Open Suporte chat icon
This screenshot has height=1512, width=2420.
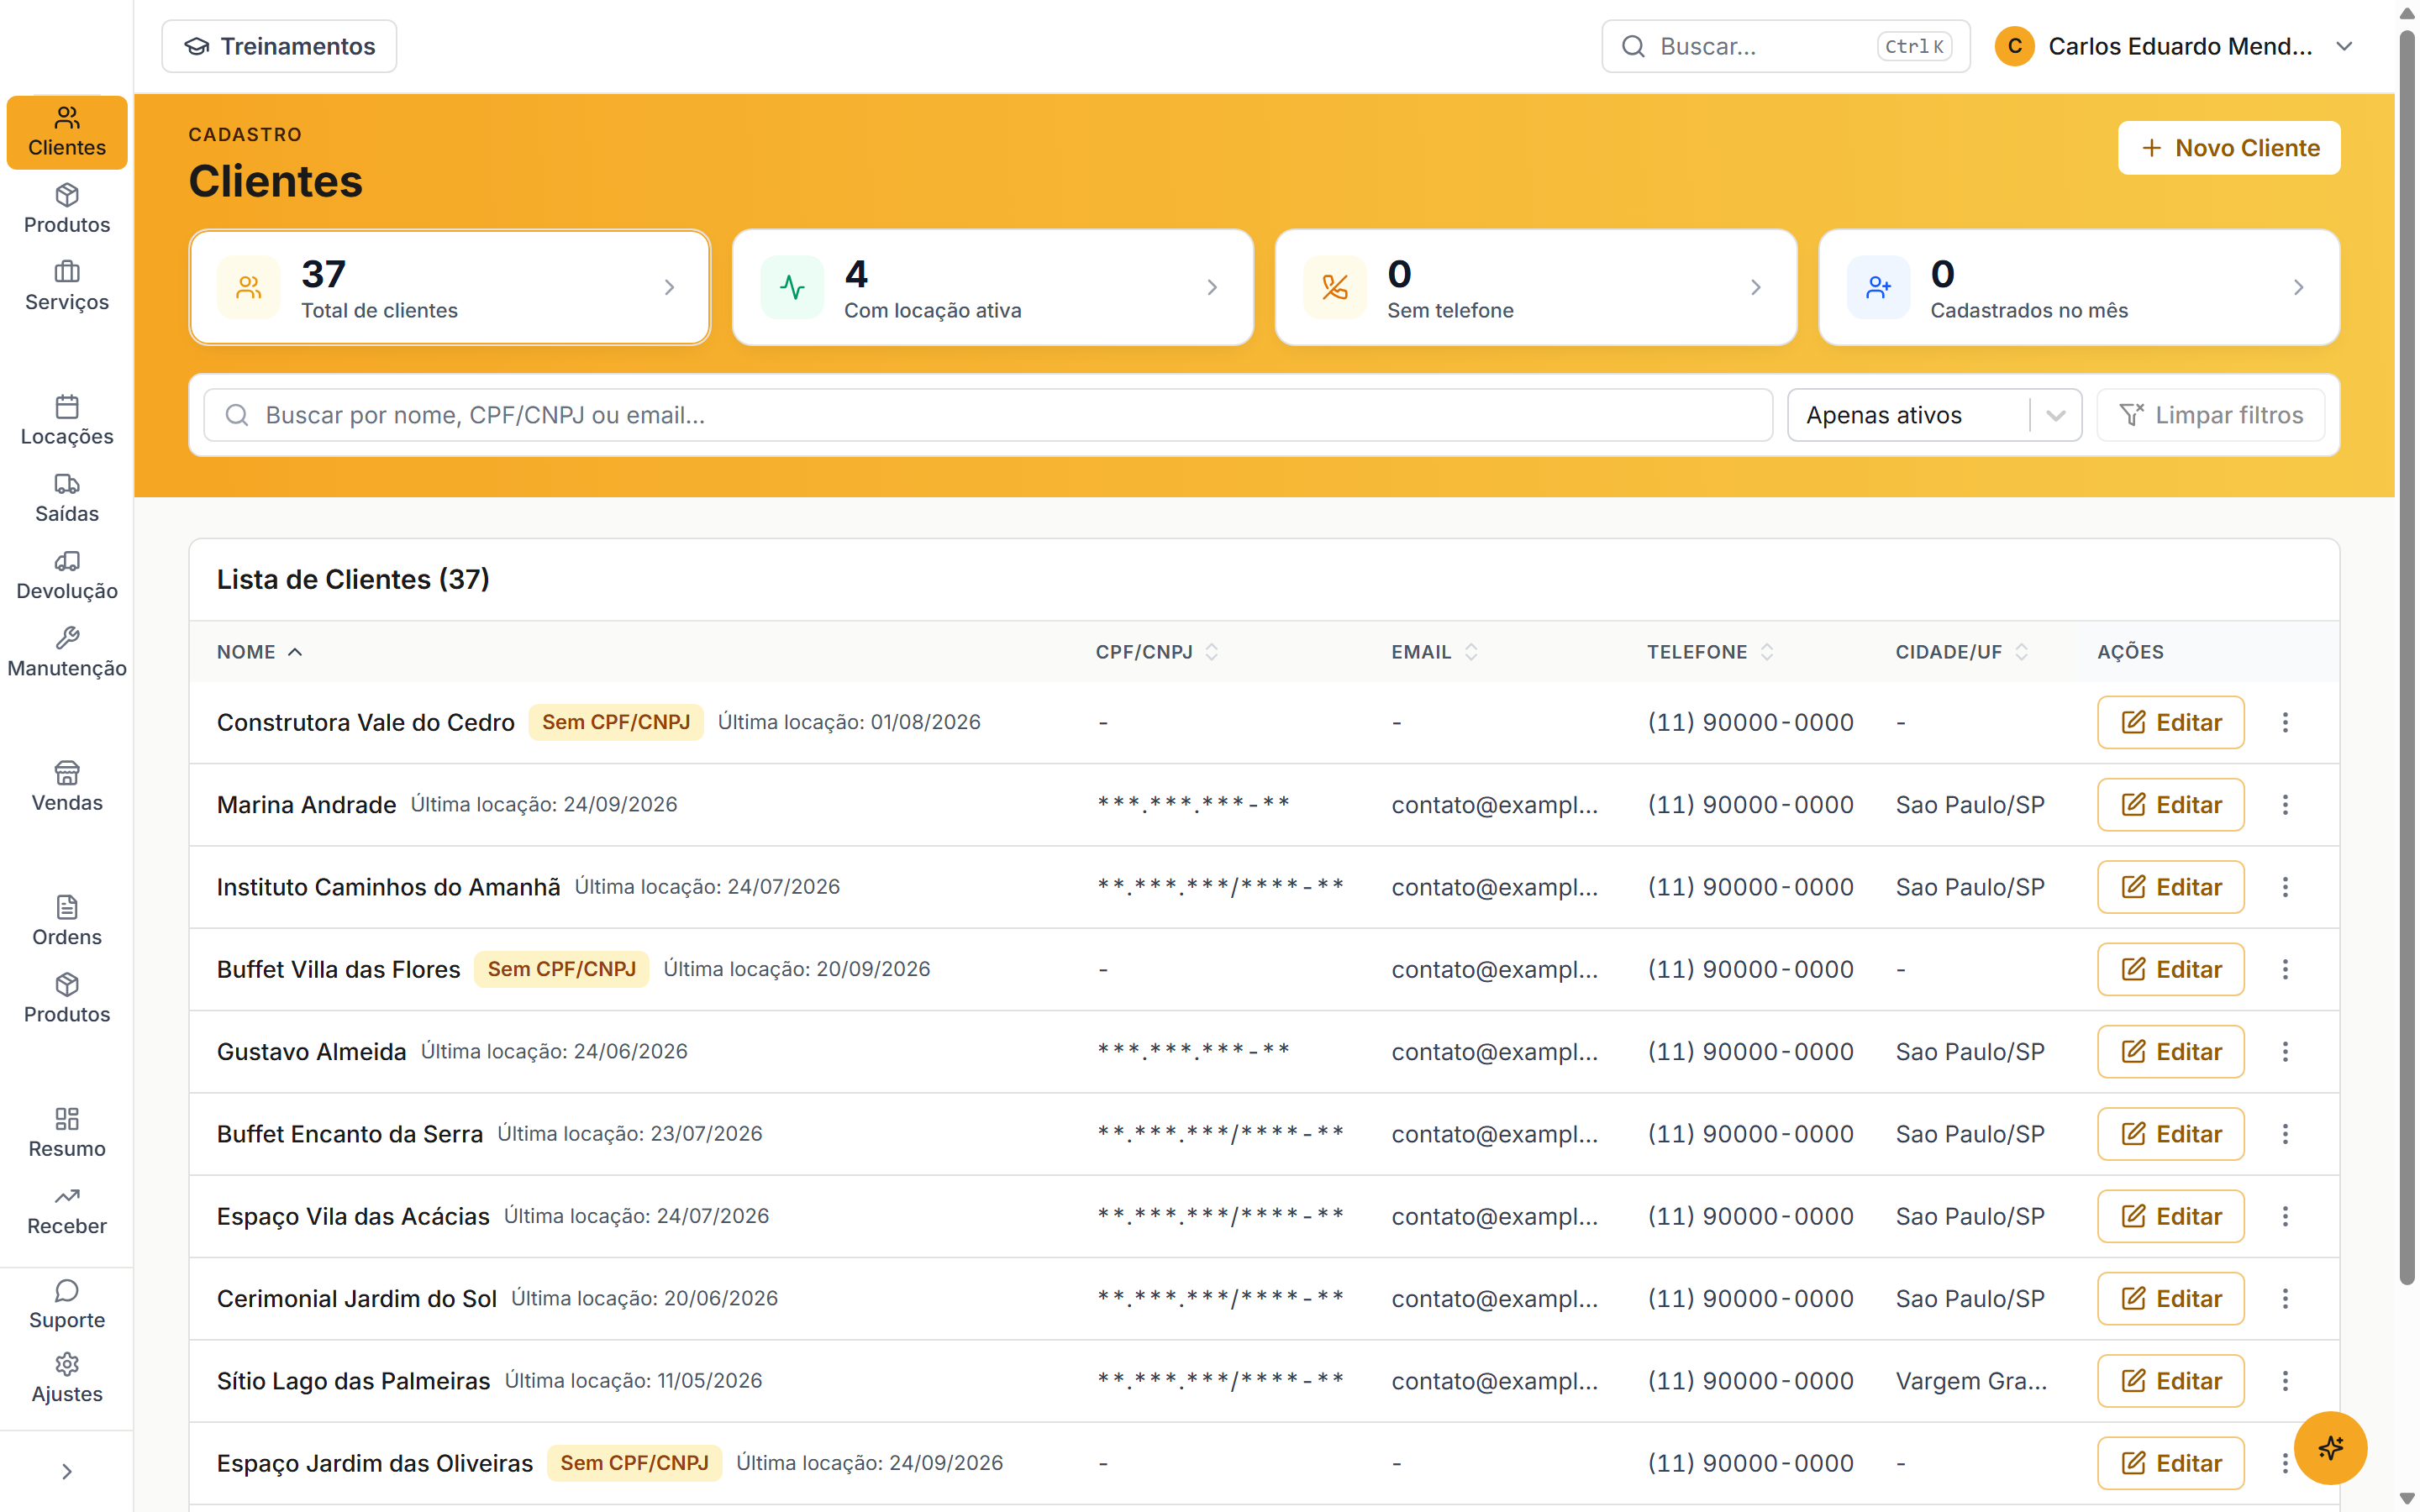click(x=67, y=1290)
